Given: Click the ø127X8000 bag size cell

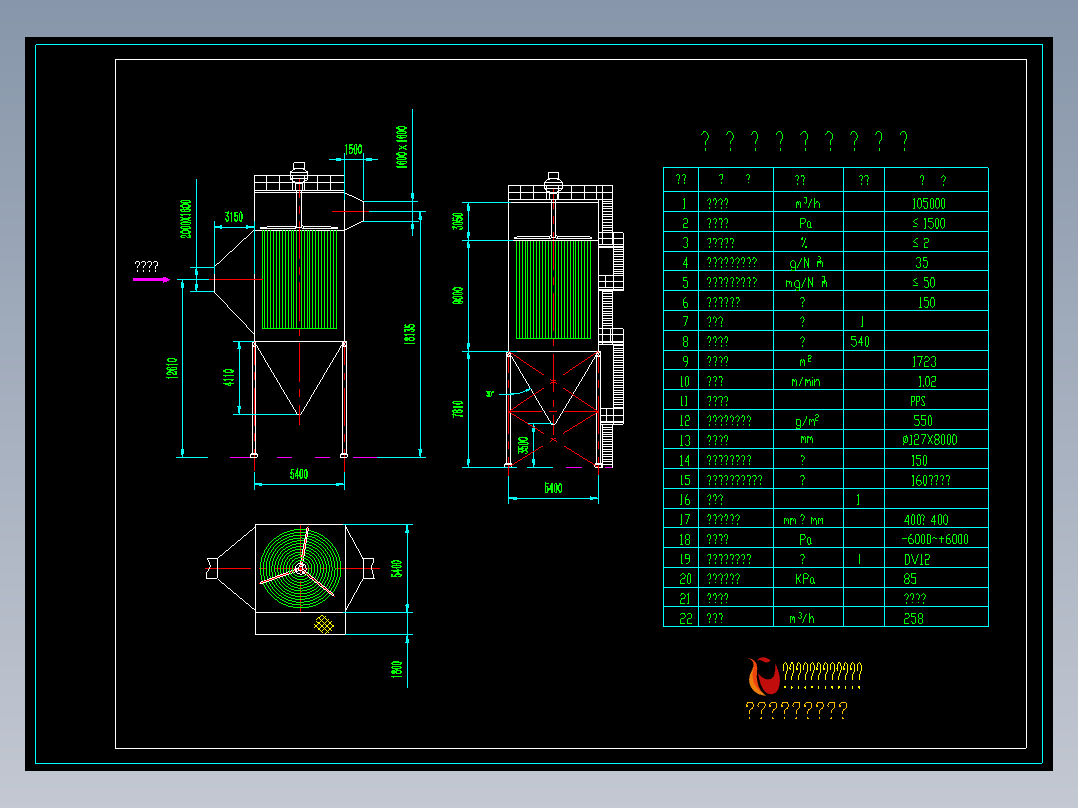Looking at the screenshot, I should point(930,440).
